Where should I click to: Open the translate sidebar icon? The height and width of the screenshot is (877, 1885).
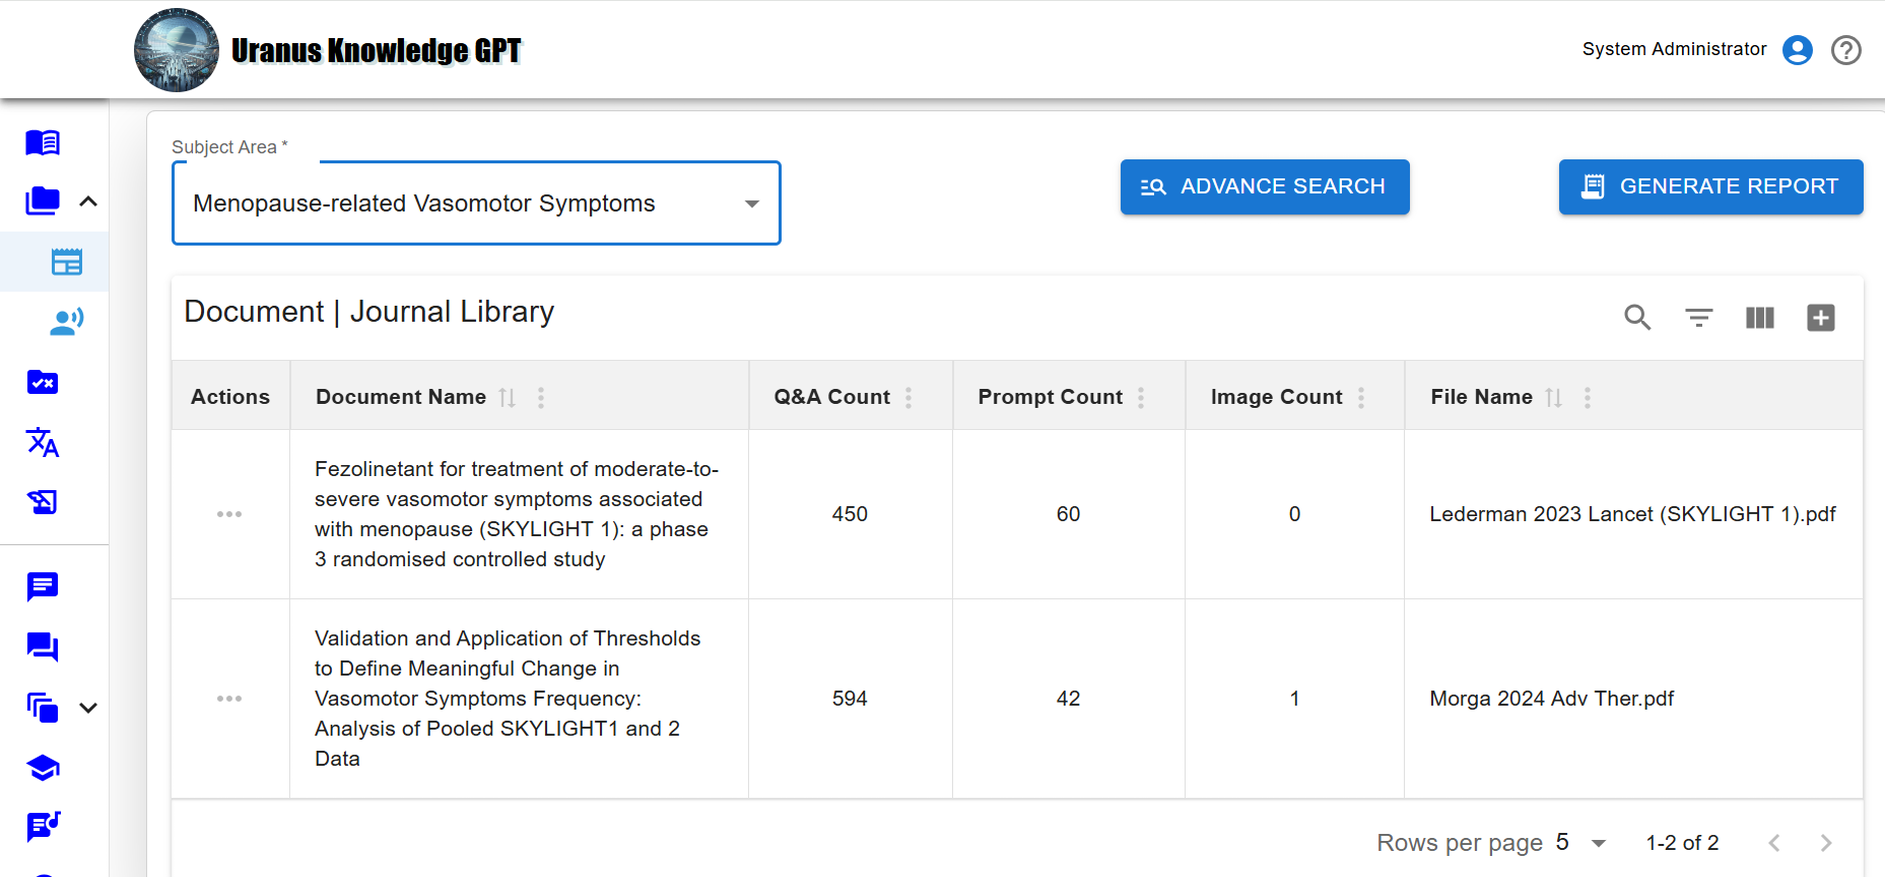(42, 442)
